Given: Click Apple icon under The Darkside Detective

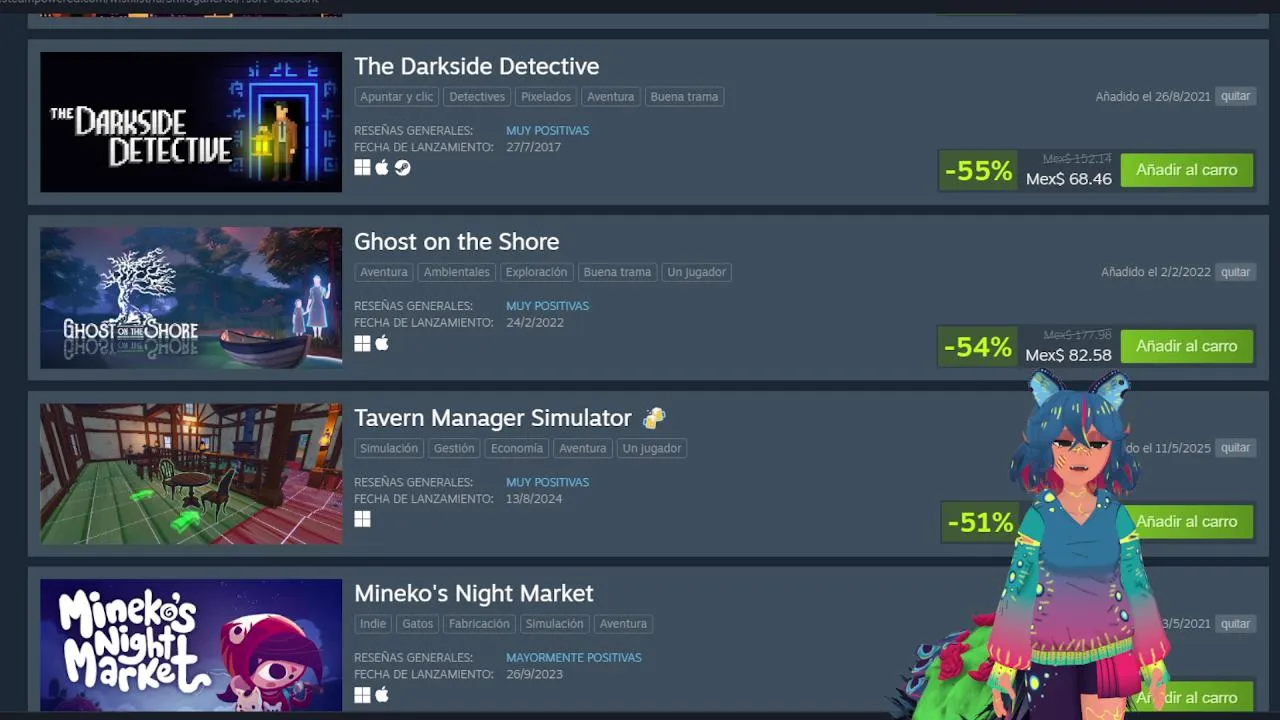Looking at the screenshot, I should [382, 167].
